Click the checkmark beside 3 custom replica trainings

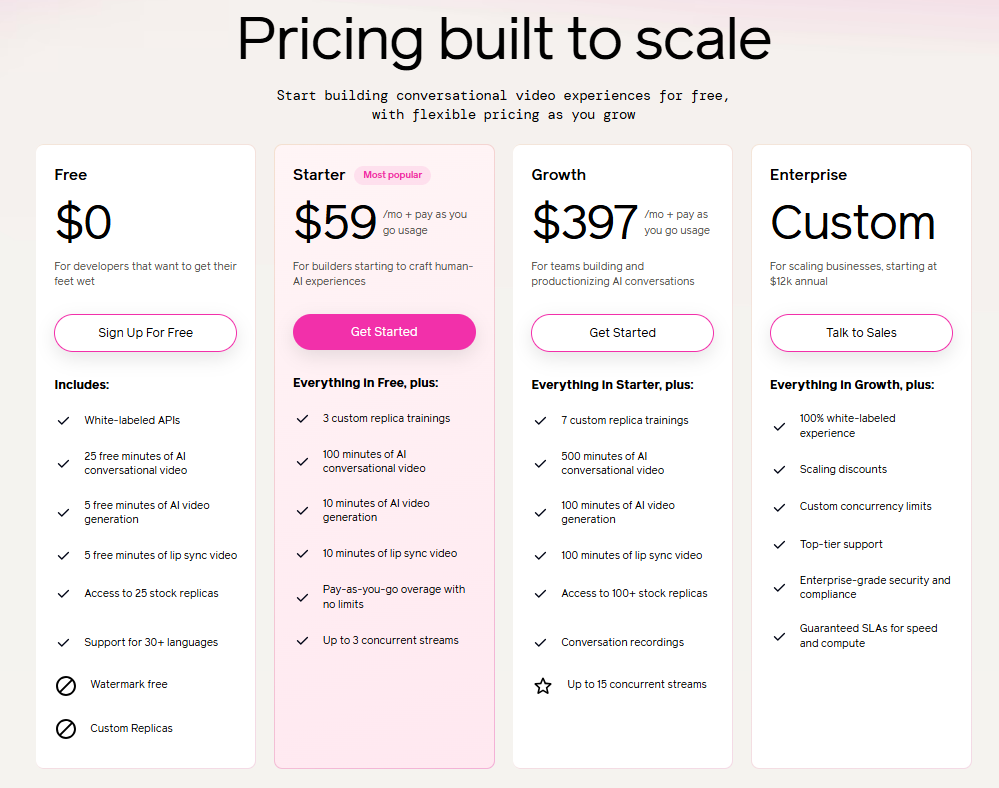tap(302, 419)
